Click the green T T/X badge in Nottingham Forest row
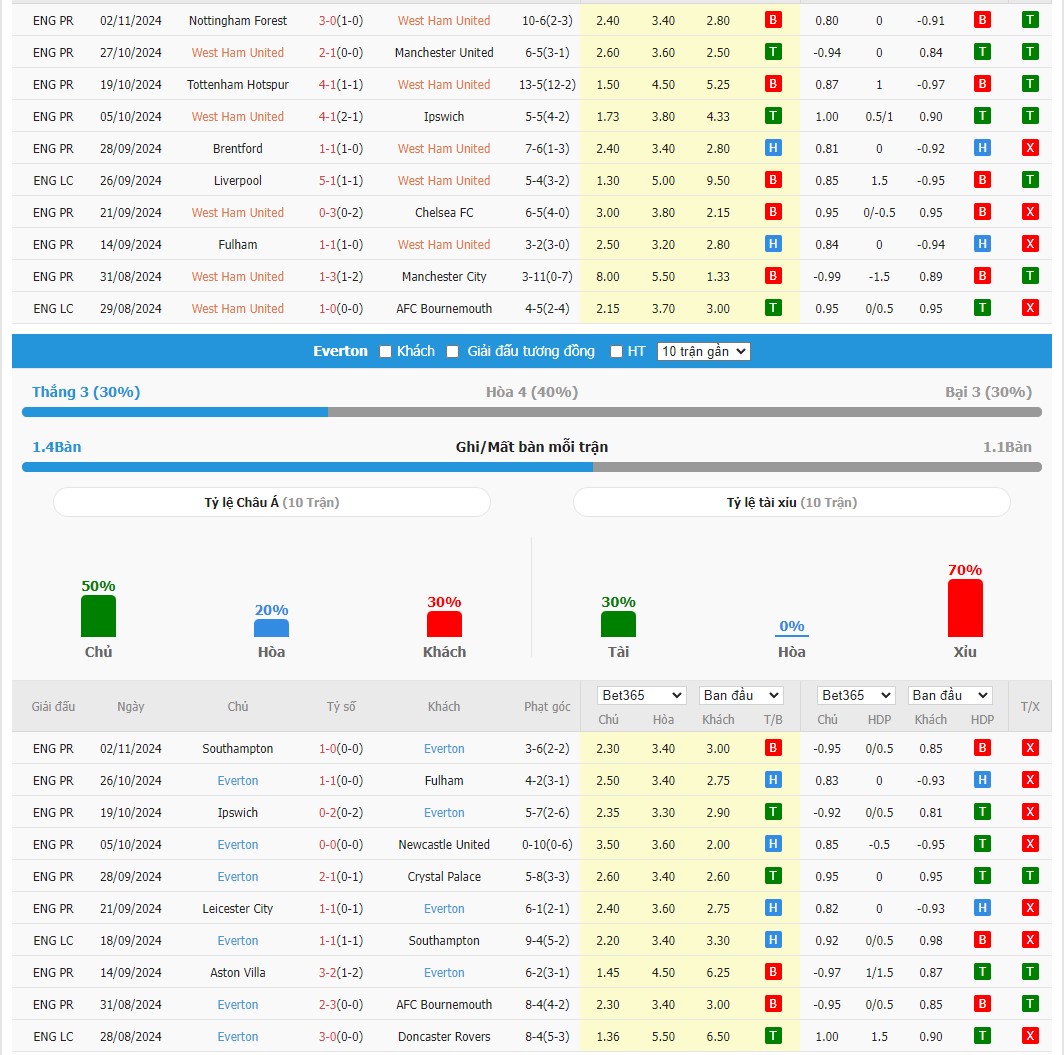Image resolution: width=1064 pixels, height=1055 pixels. 1030,20
